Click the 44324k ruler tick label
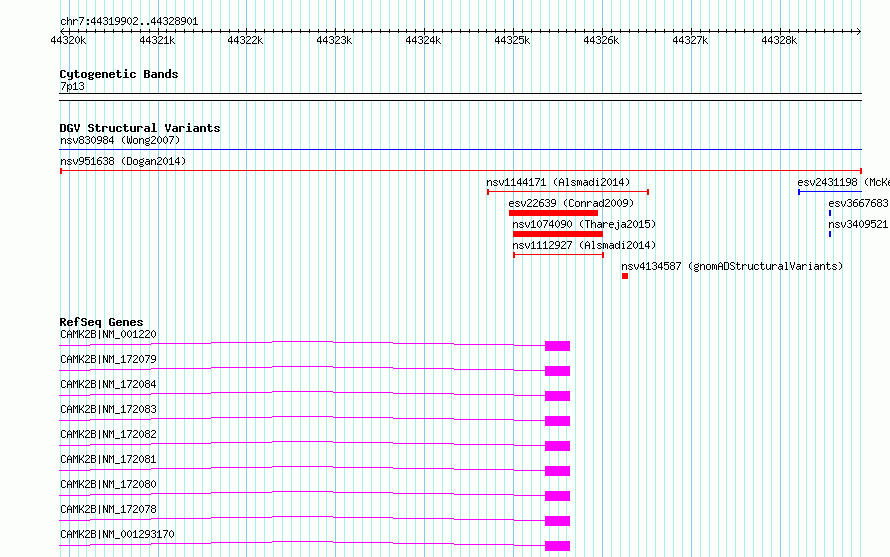This screenshot has height=557, width=890. coord(423,40)
